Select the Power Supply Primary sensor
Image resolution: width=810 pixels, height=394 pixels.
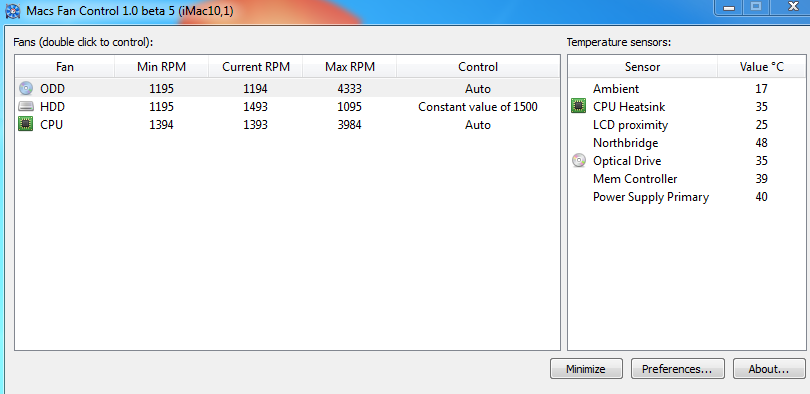(651, 197)
